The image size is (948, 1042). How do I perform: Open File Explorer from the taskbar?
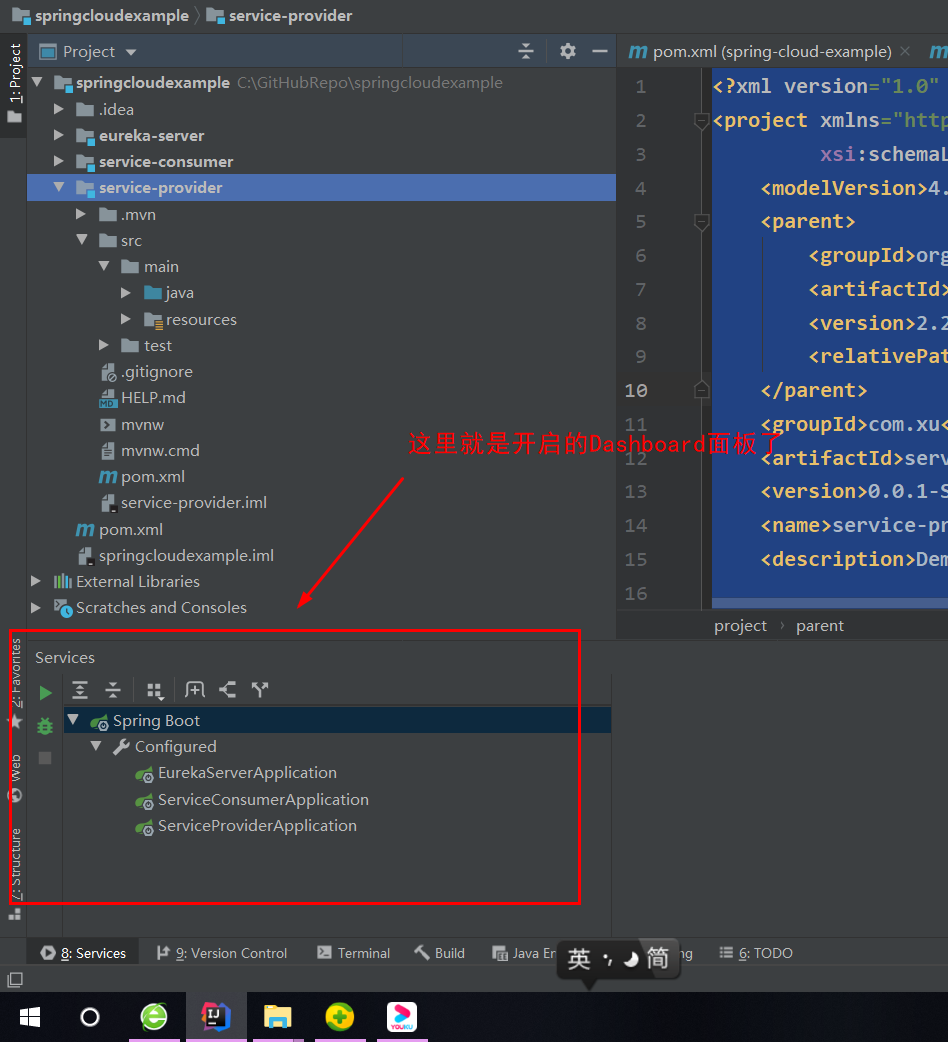point(278,1017)
